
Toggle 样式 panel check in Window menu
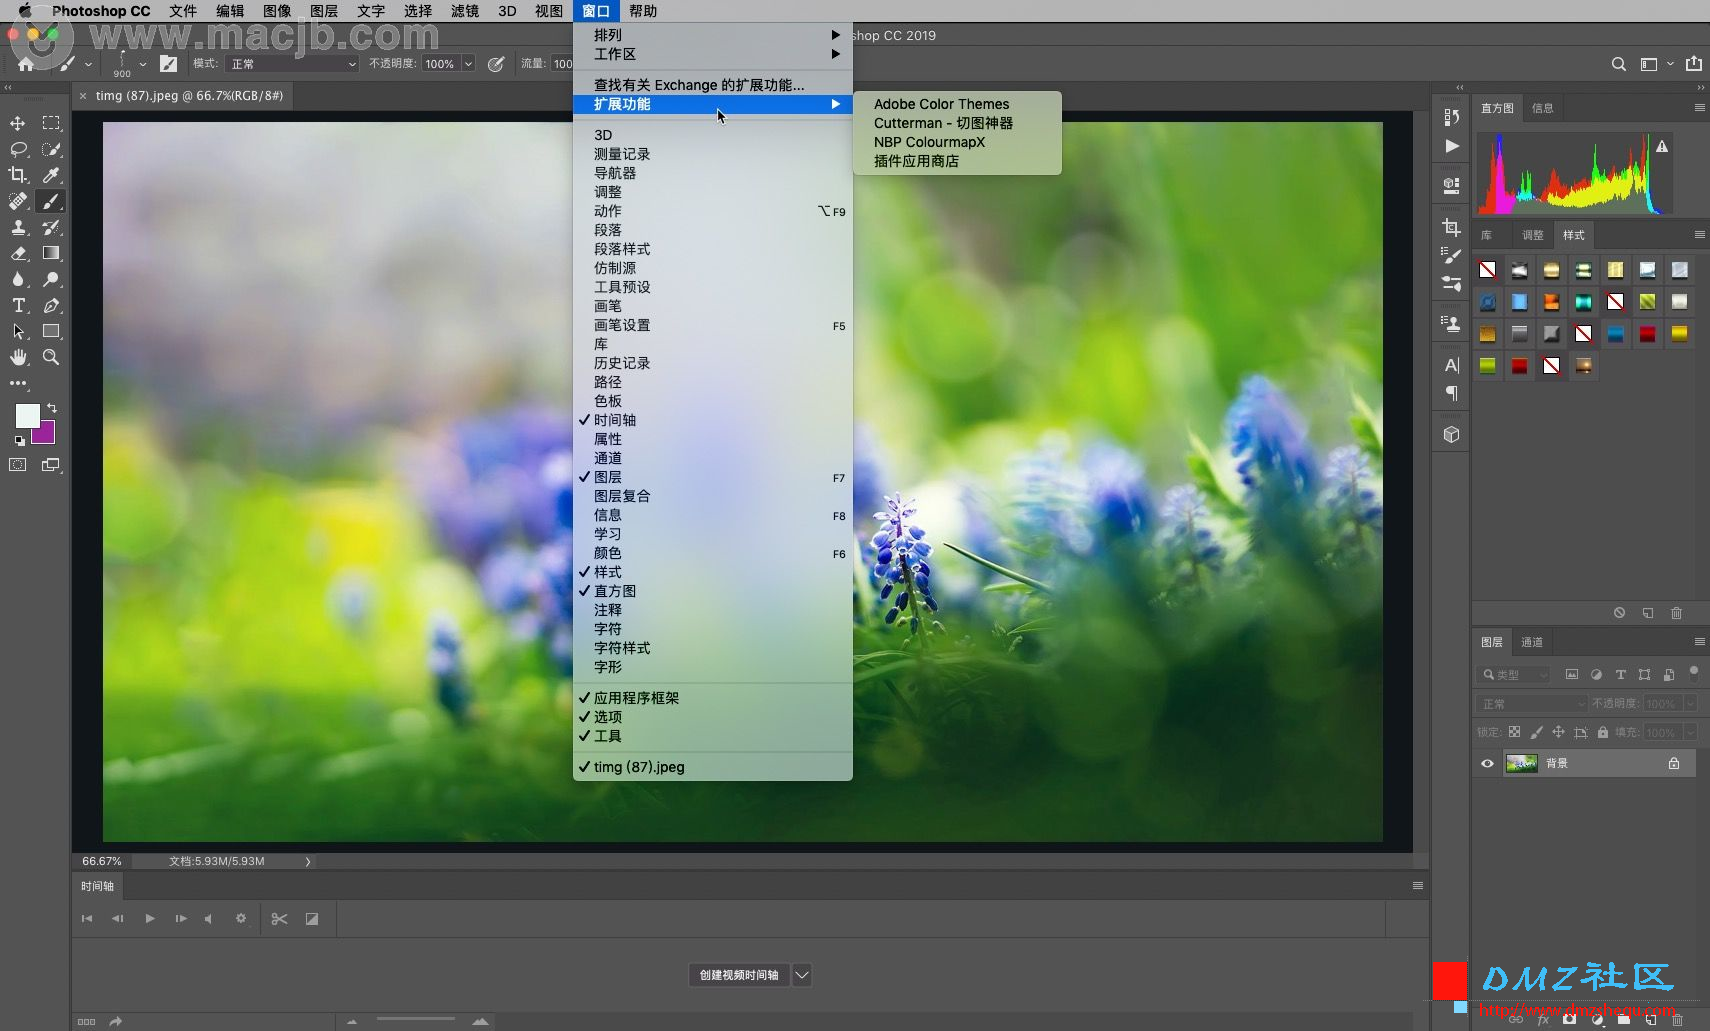pos(713,572)
